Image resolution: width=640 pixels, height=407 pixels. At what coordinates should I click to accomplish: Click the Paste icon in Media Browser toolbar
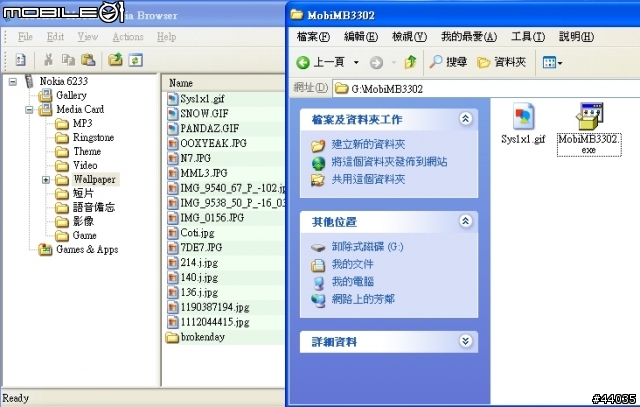pyautogui.click(x=88, y=60)
